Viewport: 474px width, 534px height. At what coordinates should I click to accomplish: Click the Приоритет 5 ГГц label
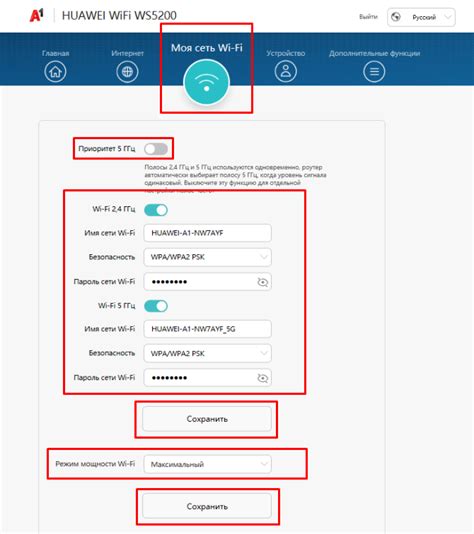pyautogui.click(x=107, y=149)
